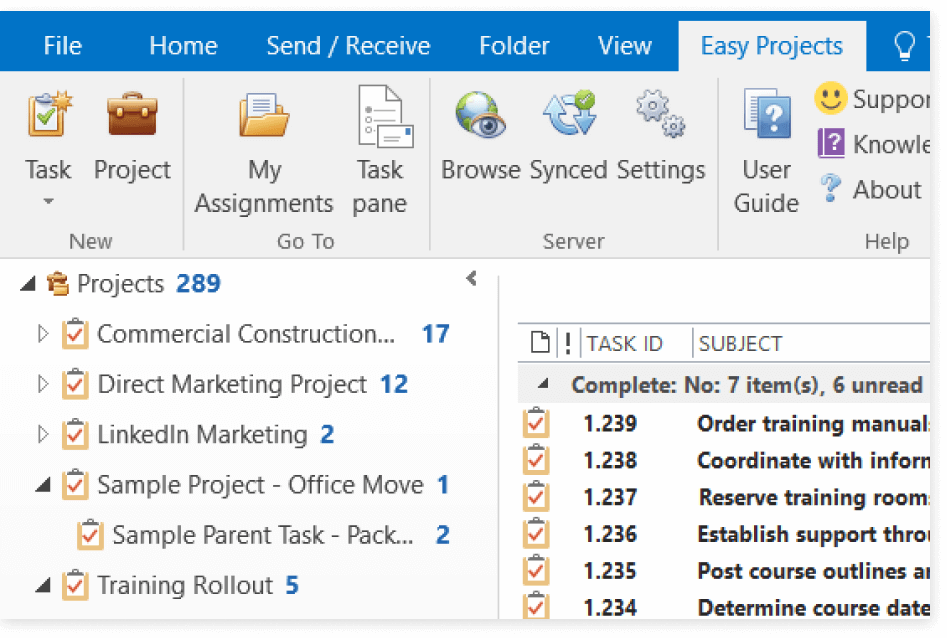Collapse the Training Rollout node
The width and height of the screenshot is (947, 638).
43,585
